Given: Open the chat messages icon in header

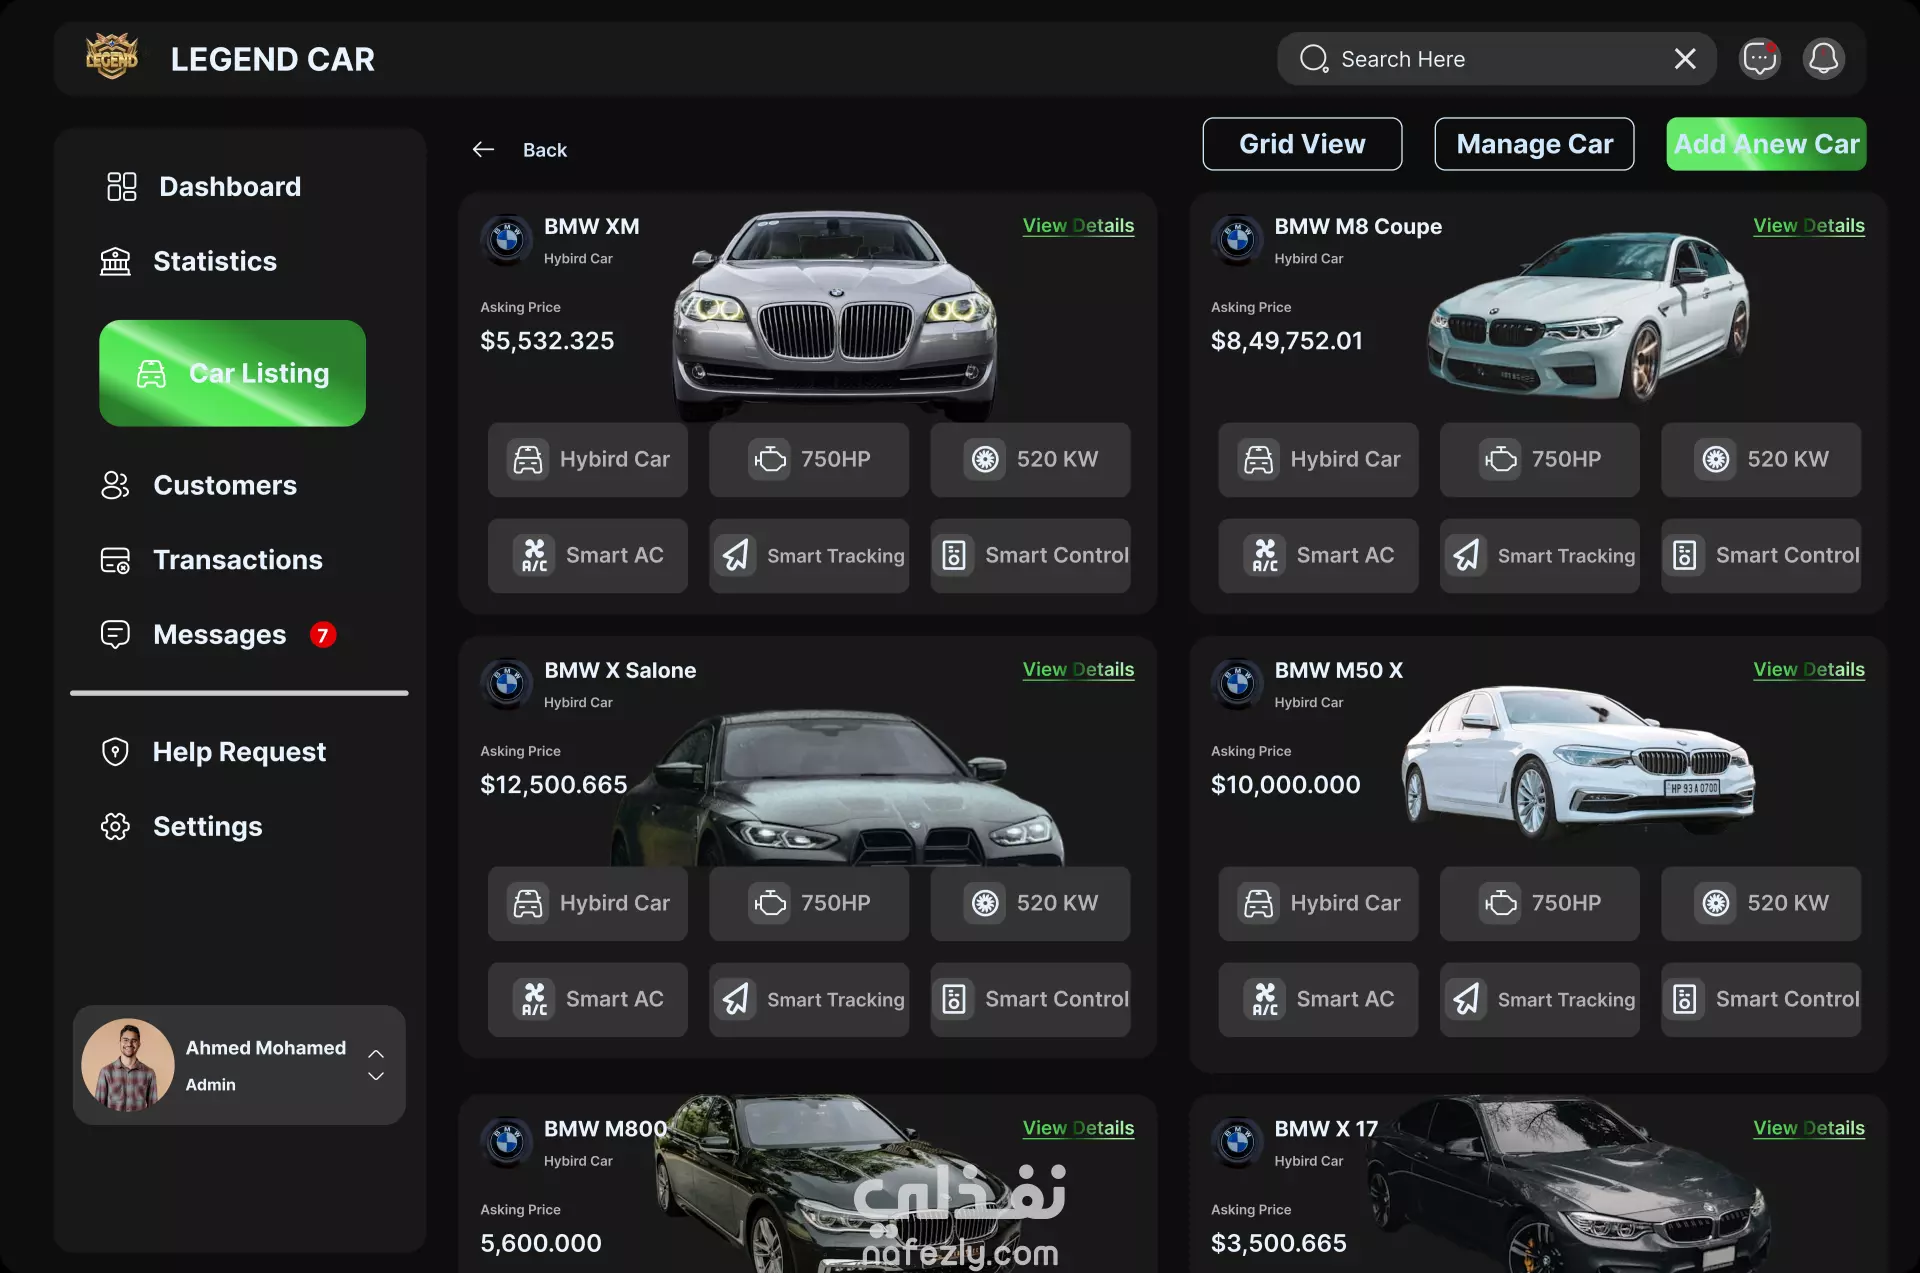Looking at the screenshot, I should coord(1759,59).
